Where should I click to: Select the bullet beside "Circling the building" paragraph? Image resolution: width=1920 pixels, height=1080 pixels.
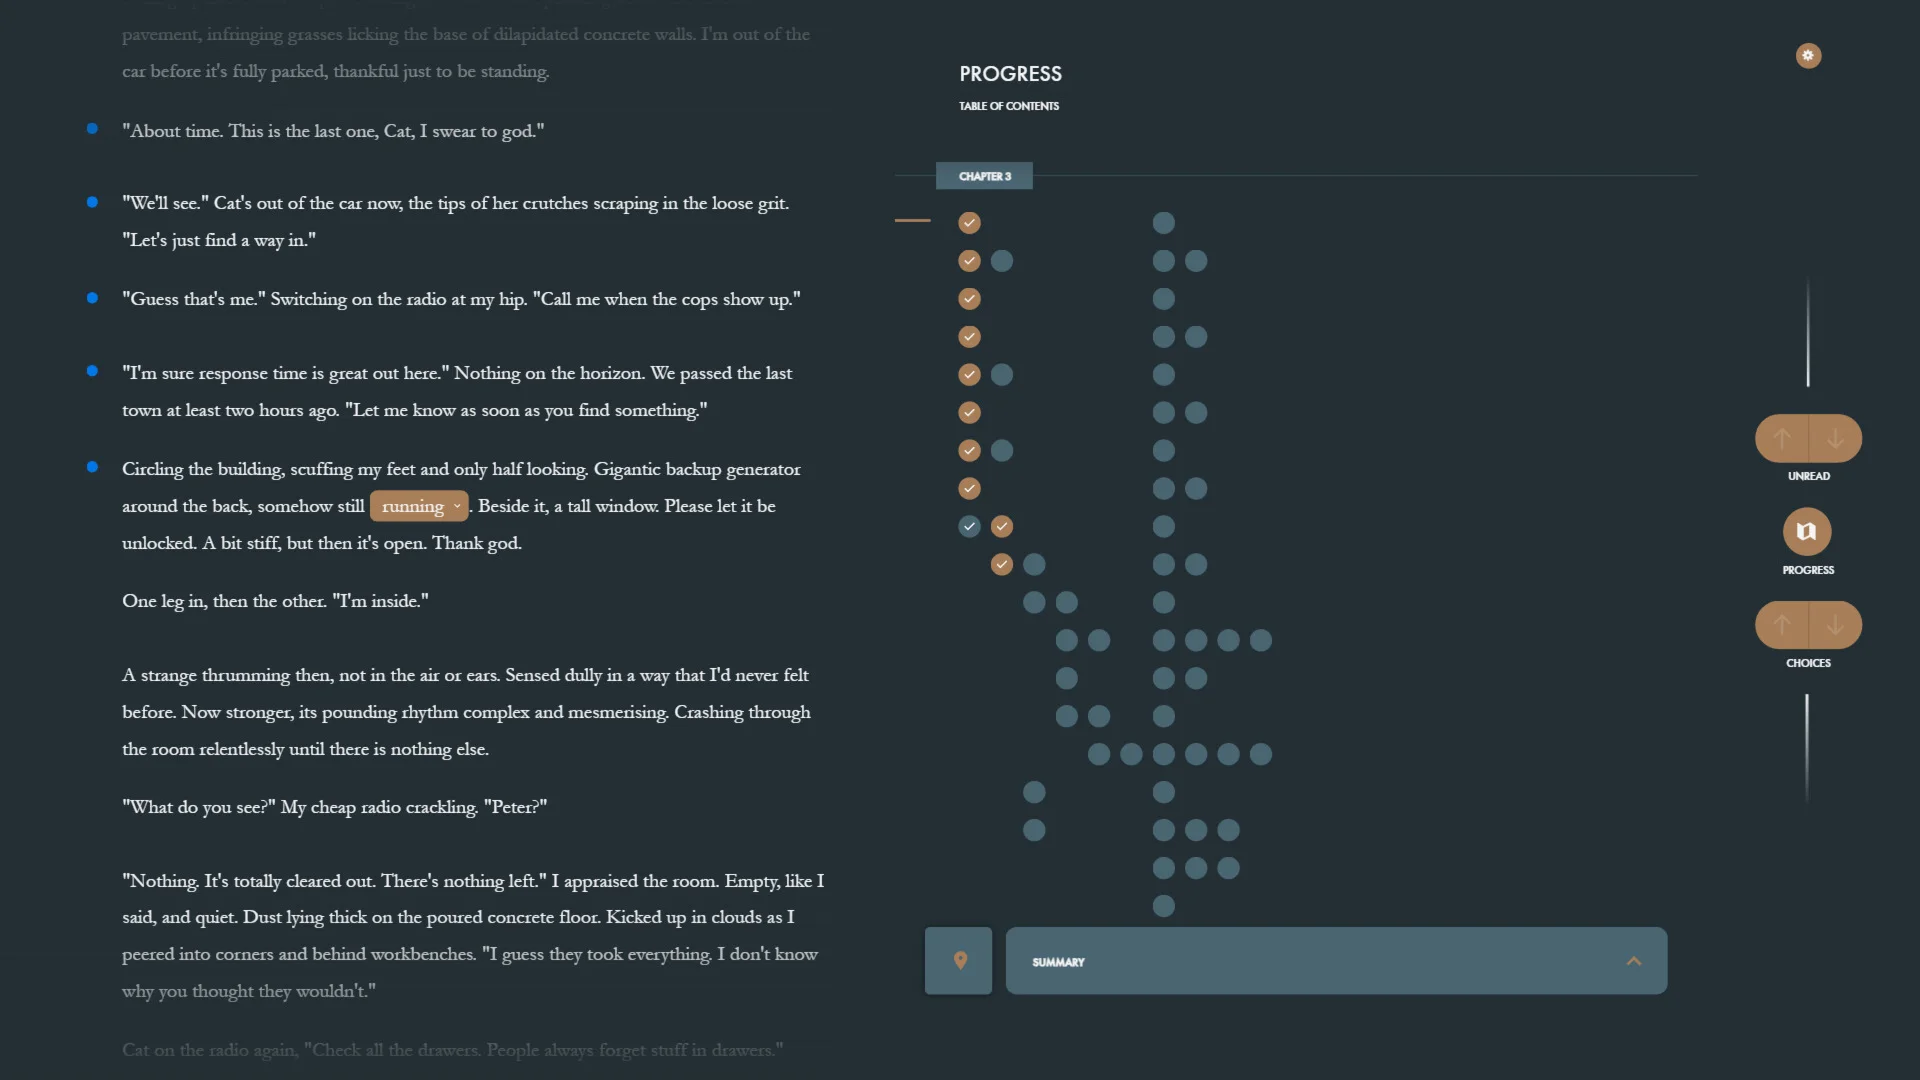click(92, 467)
